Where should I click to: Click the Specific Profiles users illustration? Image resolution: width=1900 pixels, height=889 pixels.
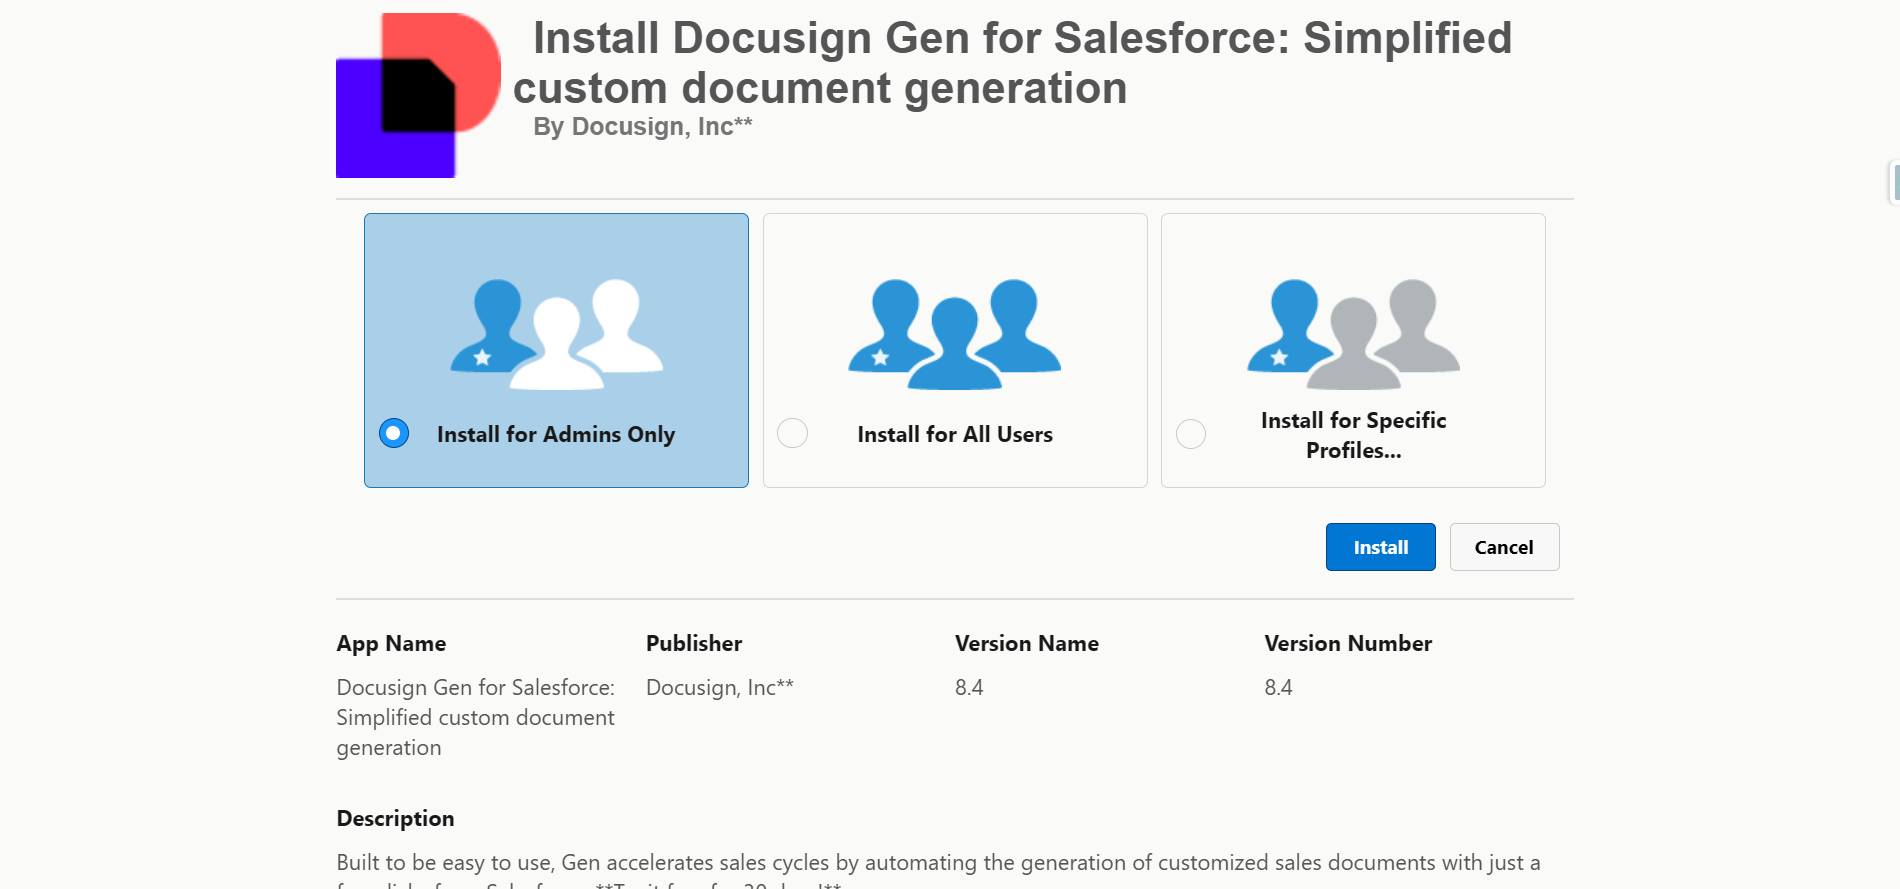[1353, 334]
